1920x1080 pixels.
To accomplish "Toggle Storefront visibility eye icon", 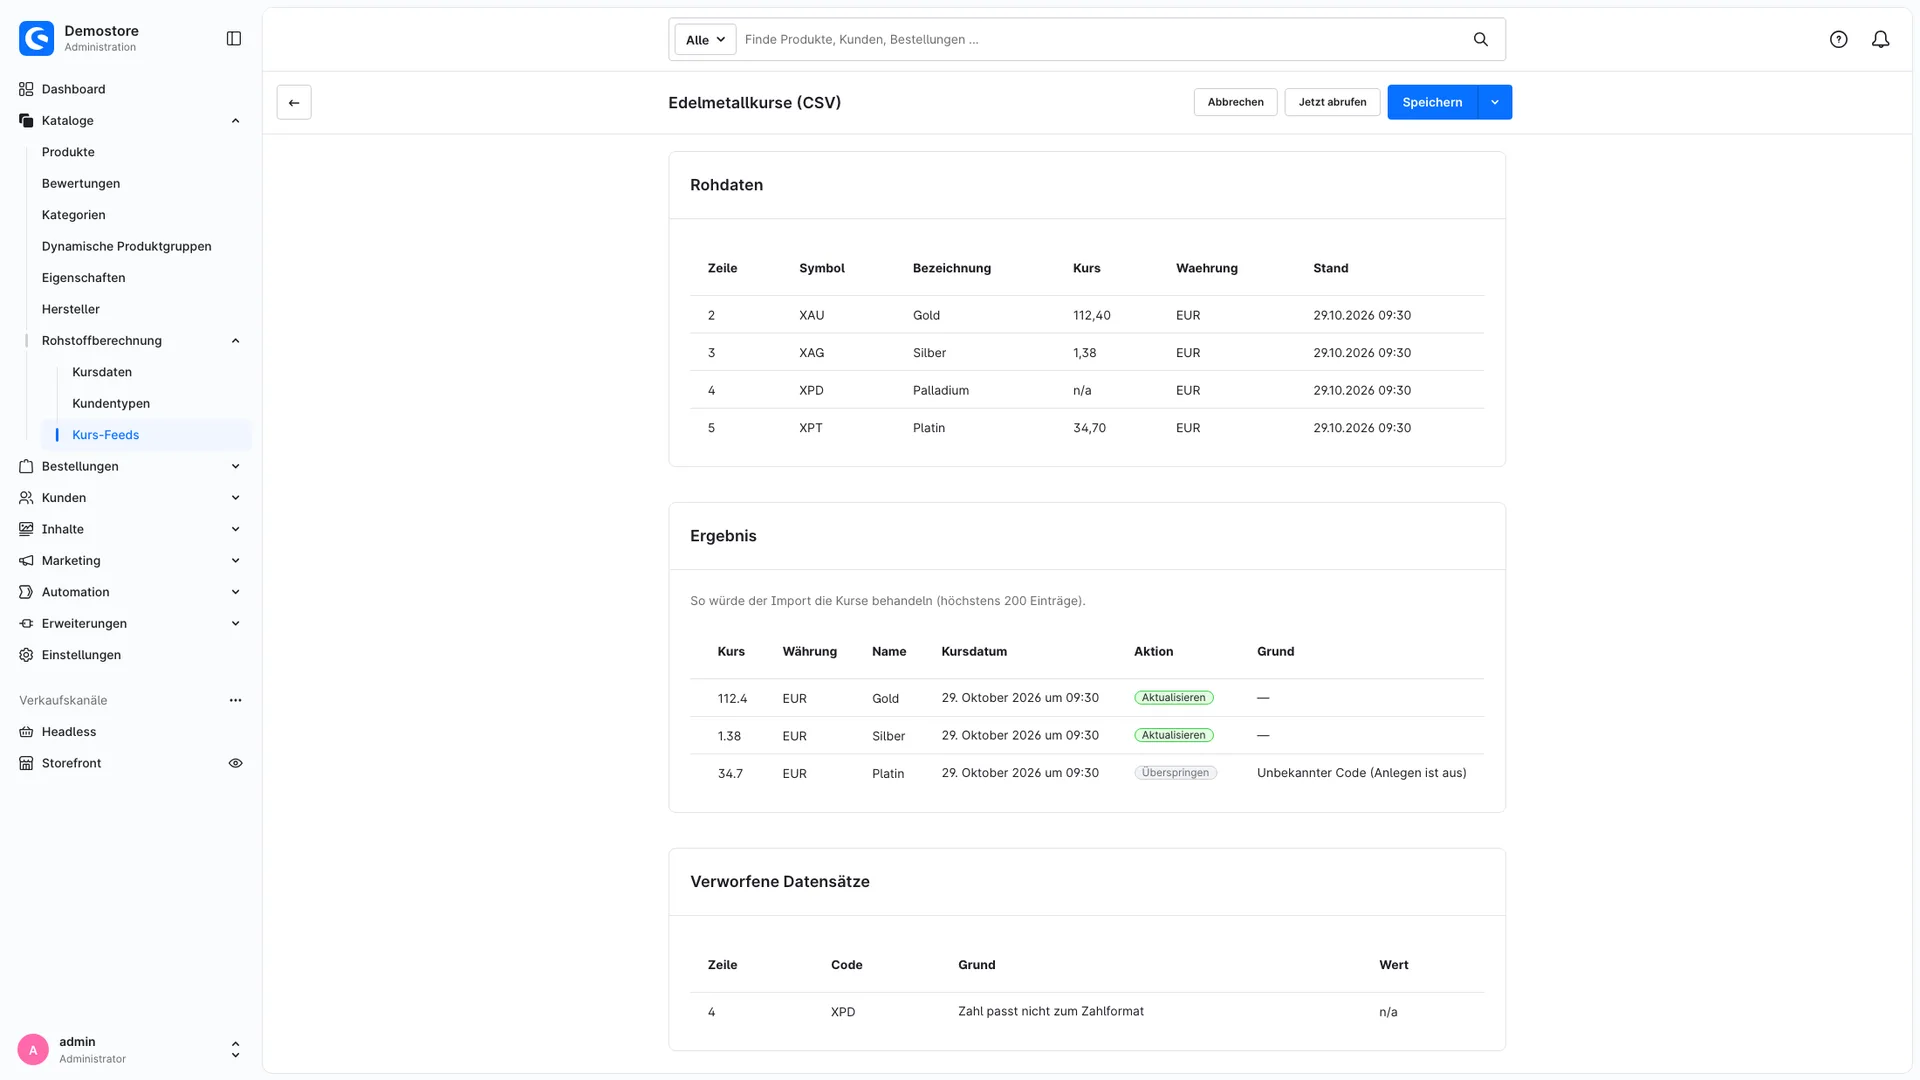I will [x=236, y=764].
